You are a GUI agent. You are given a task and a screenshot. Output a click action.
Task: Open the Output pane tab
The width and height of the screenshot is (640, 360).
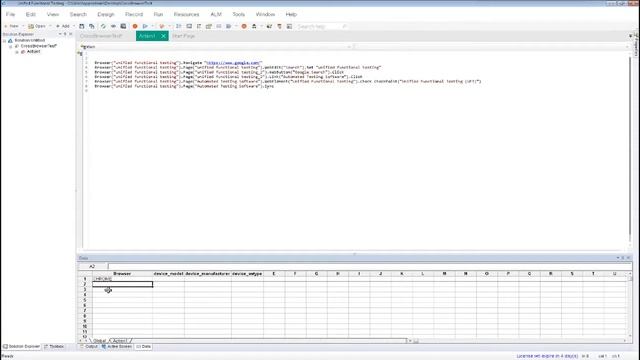point(89,347)
